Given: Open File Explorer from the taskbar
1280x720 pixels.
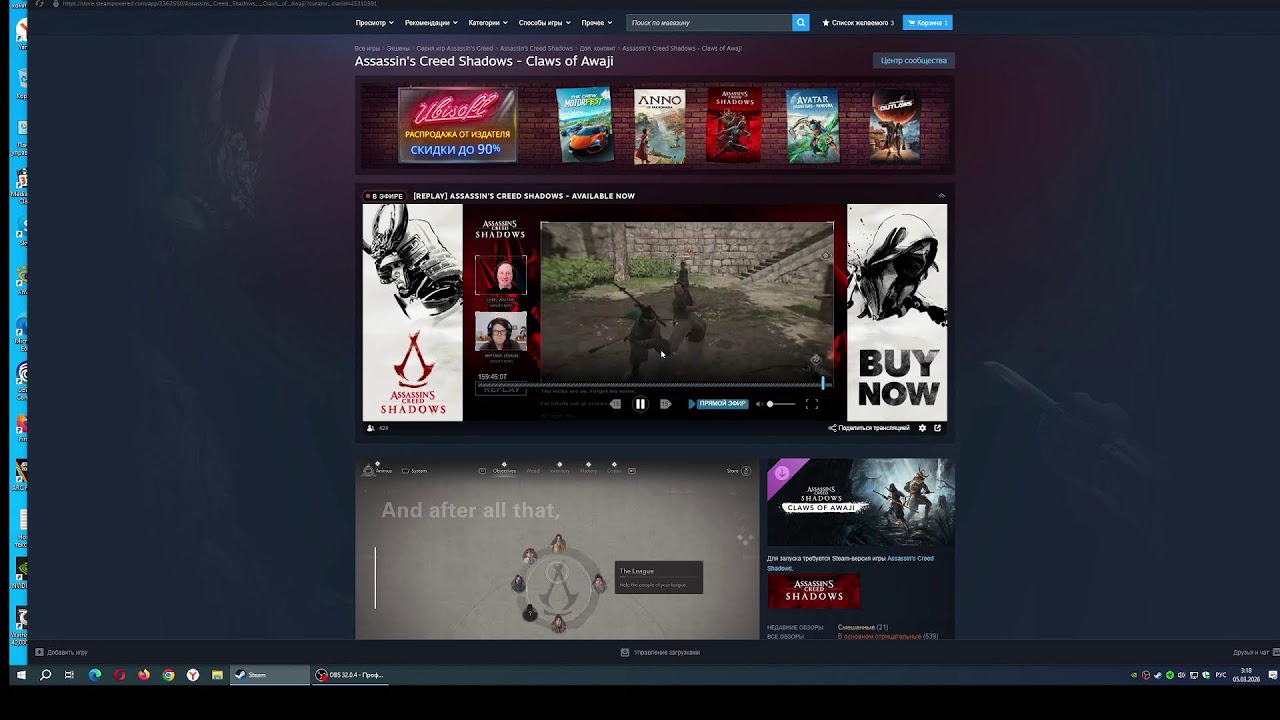Looking at the screenshot, I should coord(217,675).
